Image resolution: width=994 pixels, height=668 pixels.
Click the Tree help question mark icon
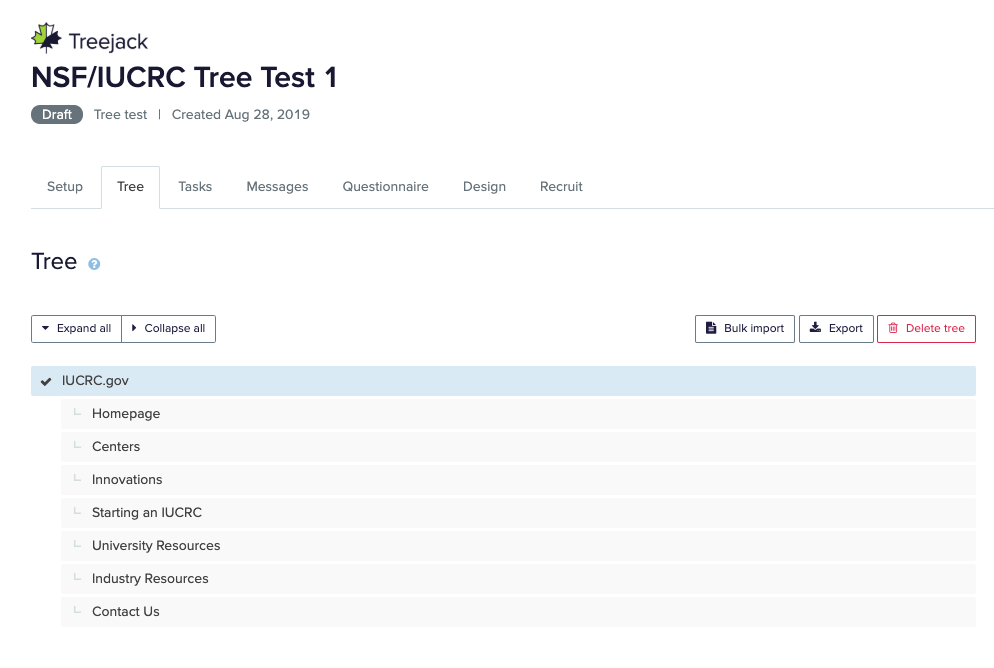94,264
